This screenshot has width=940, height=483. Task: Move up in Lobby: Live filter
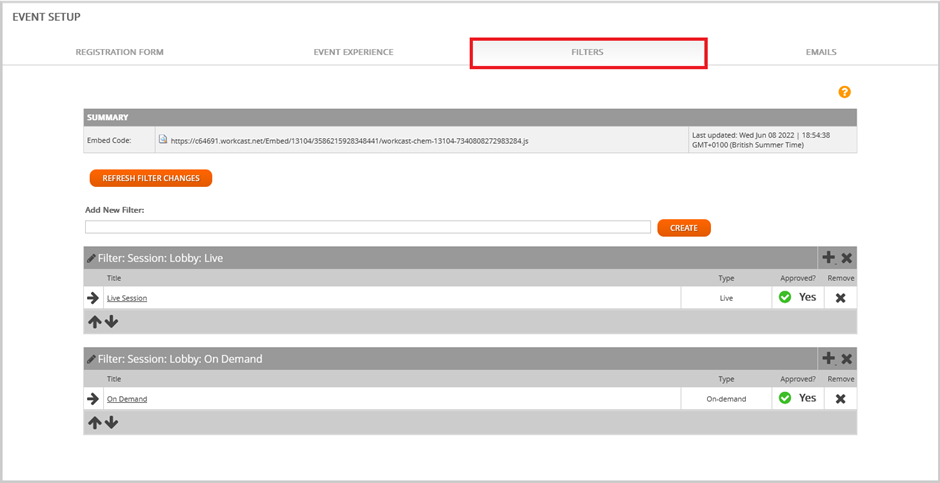point(95,322)
